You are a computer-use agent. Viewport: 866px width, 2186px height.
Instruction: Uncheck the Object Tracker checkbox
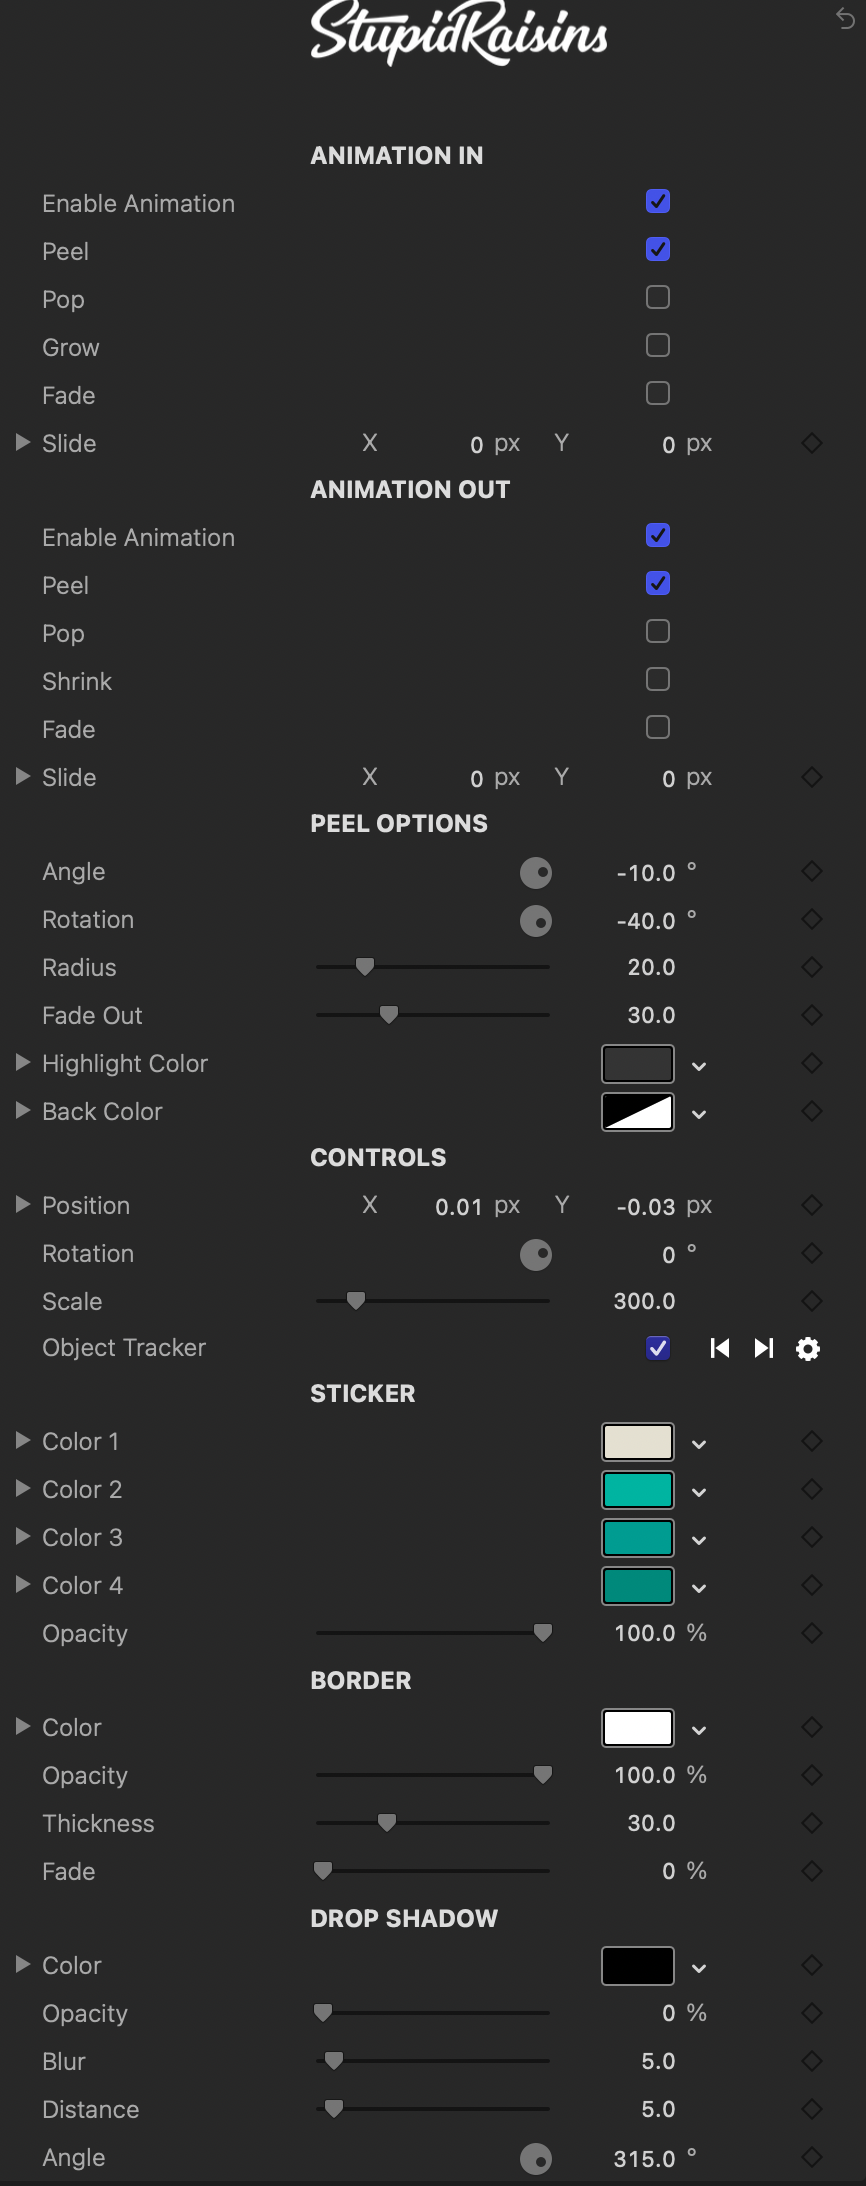[x=658, y=1348]
